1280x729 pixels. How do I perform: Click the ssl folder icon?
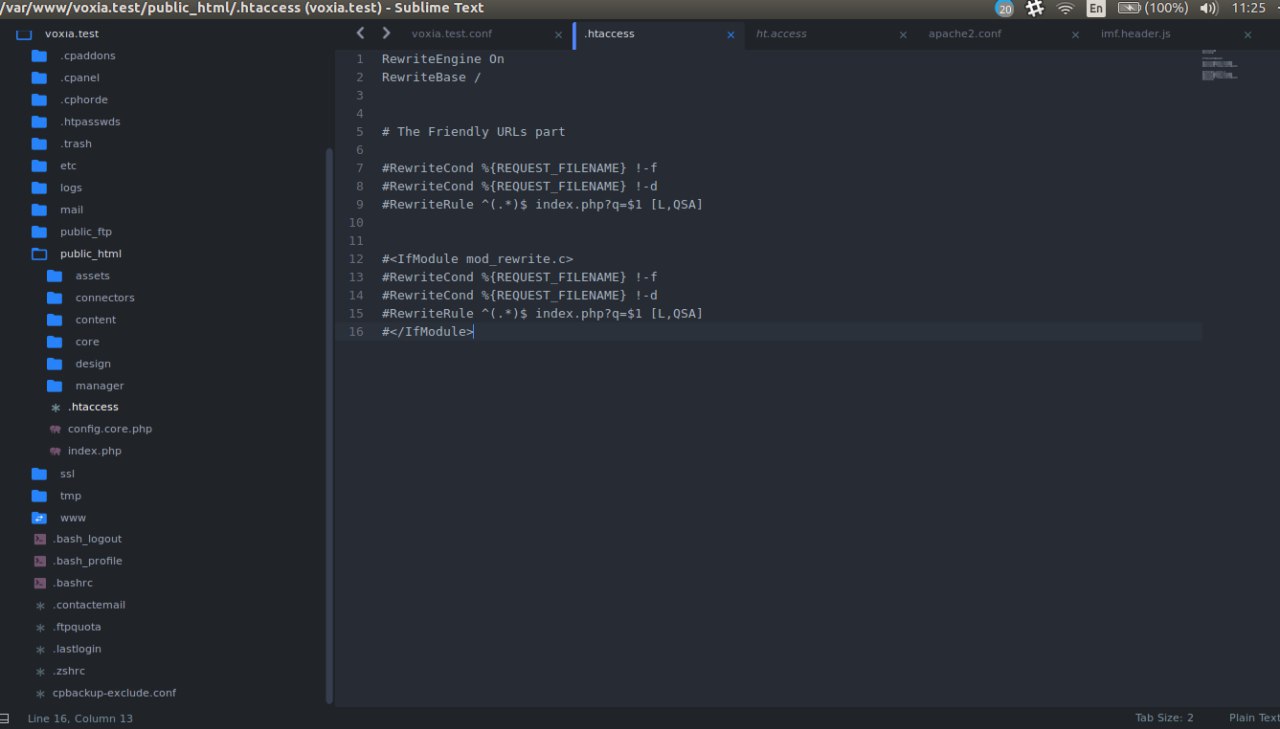39,474
